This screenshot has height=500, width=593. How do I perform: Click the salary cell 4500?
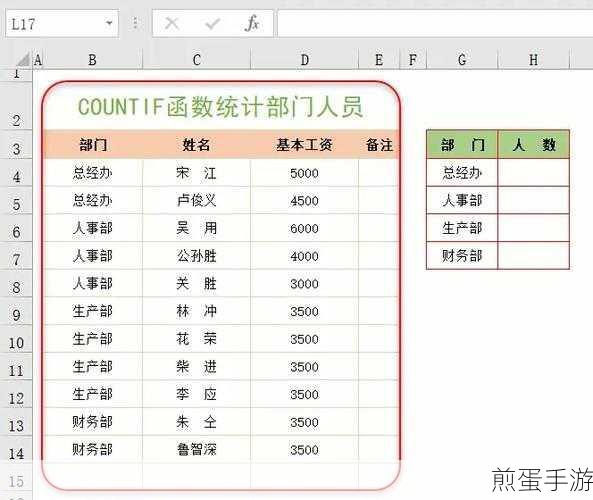[304, 201]
